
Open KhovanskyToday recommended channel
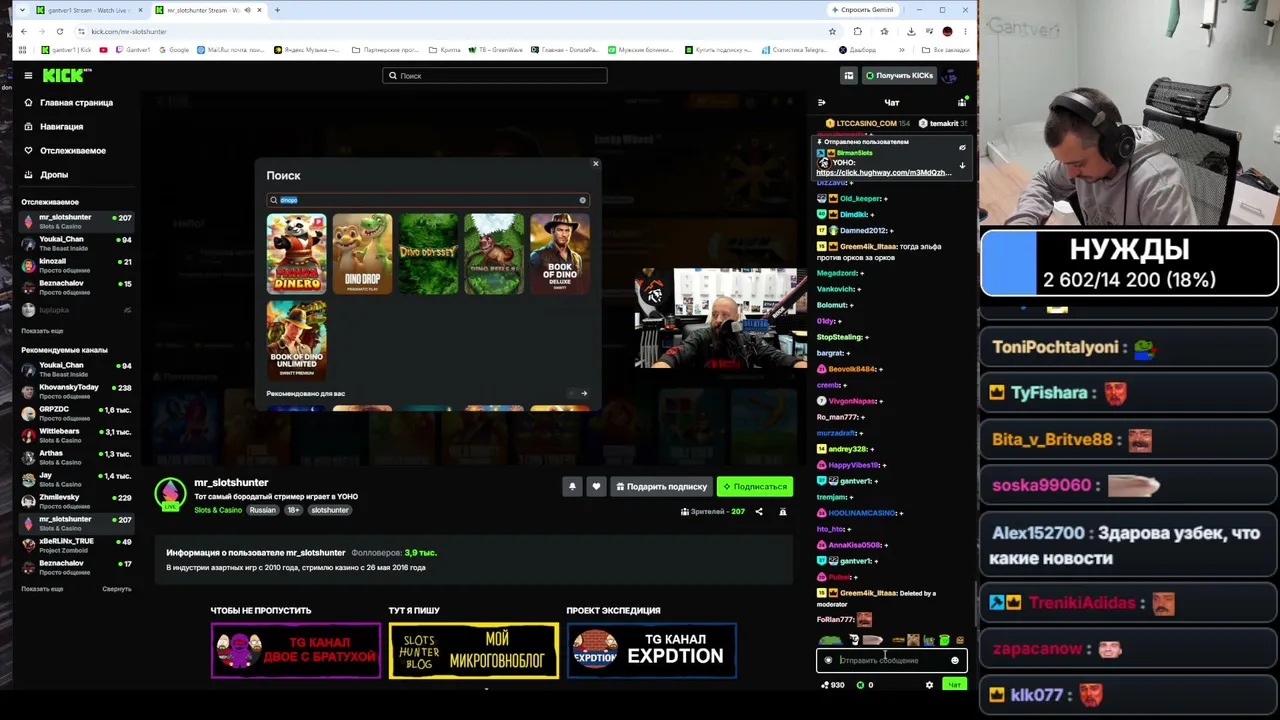(x=78, y=391)
